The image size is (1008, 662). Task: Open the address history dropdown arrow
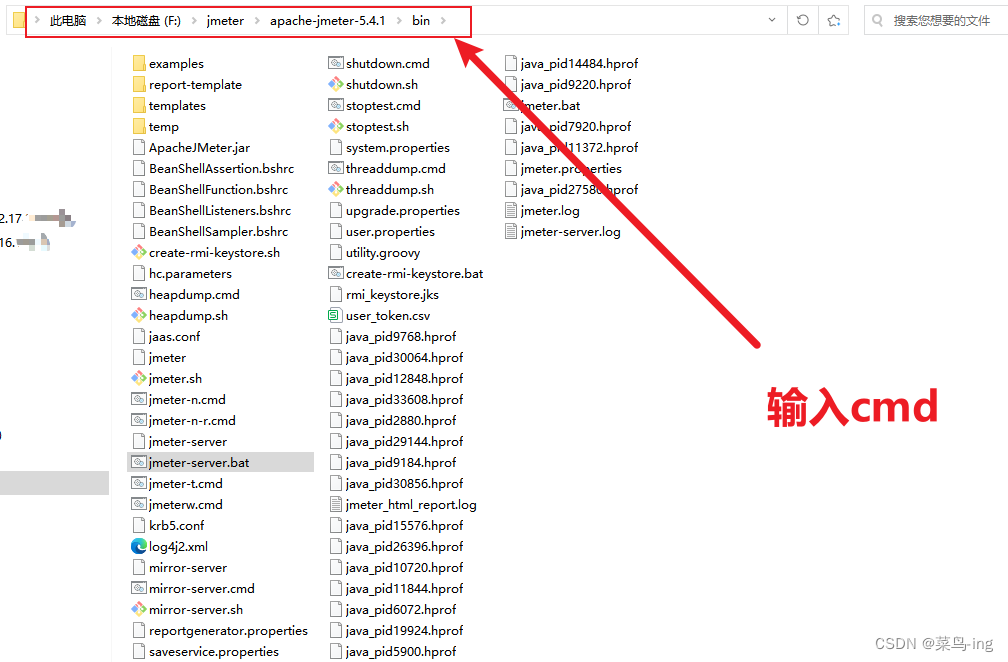(771, 21)
